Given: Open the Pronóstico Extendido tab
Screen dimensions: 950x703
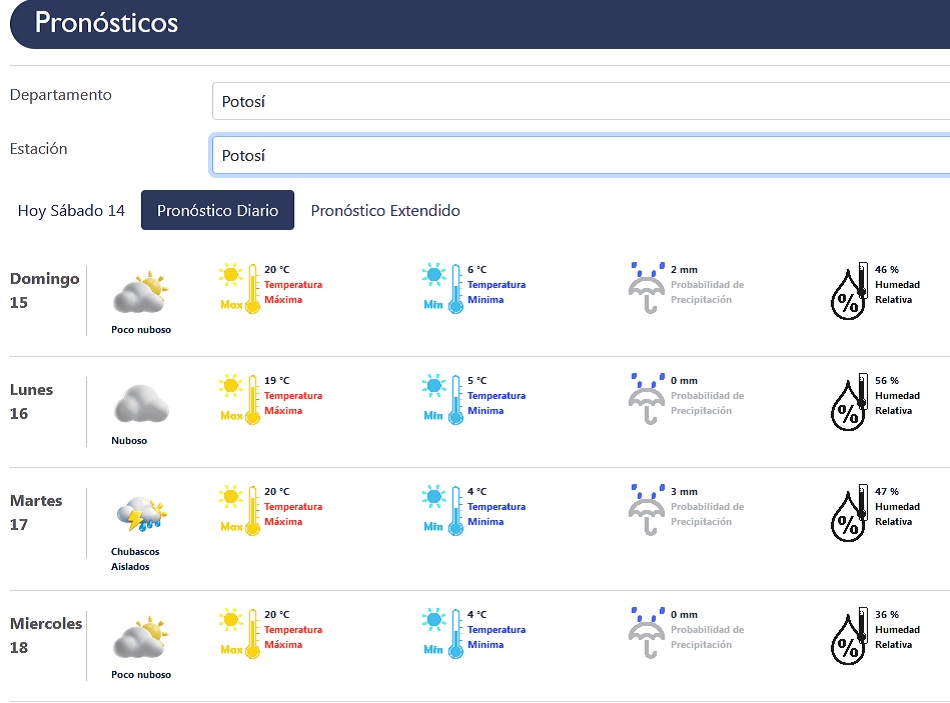Looking at the screenshot, I should 385,211.
